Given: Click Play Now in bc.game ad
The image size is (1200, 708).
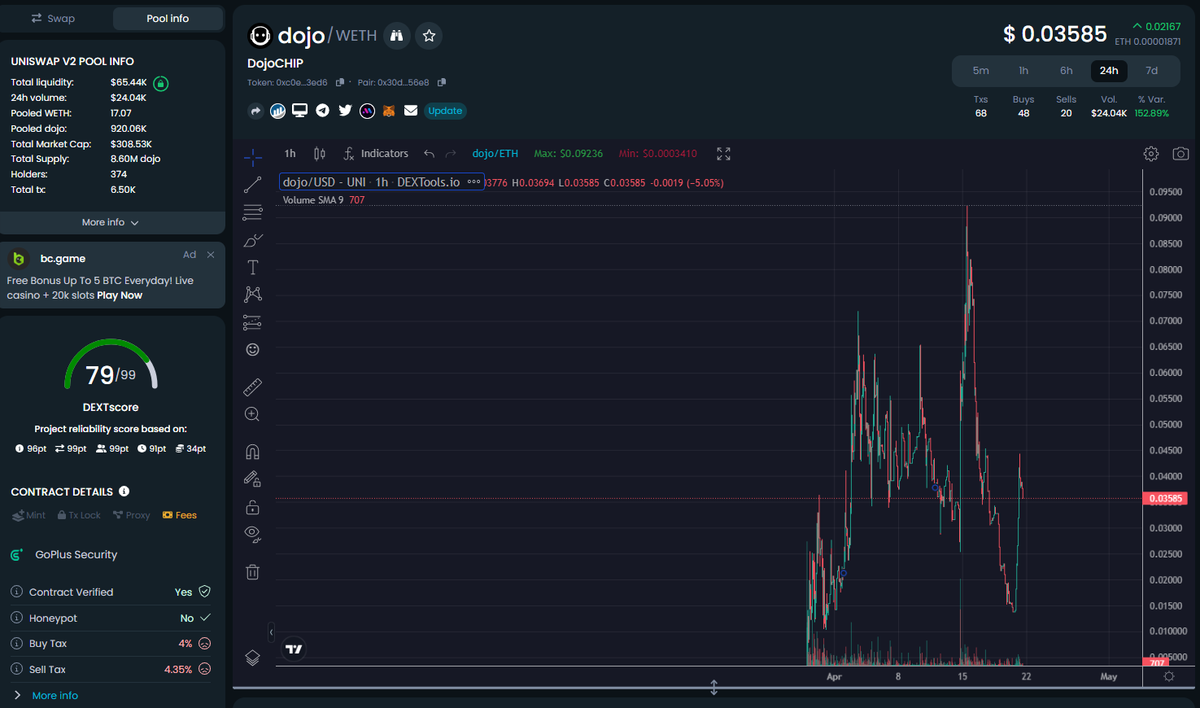Looking at the screenshot, I should [x=119, y=295].
